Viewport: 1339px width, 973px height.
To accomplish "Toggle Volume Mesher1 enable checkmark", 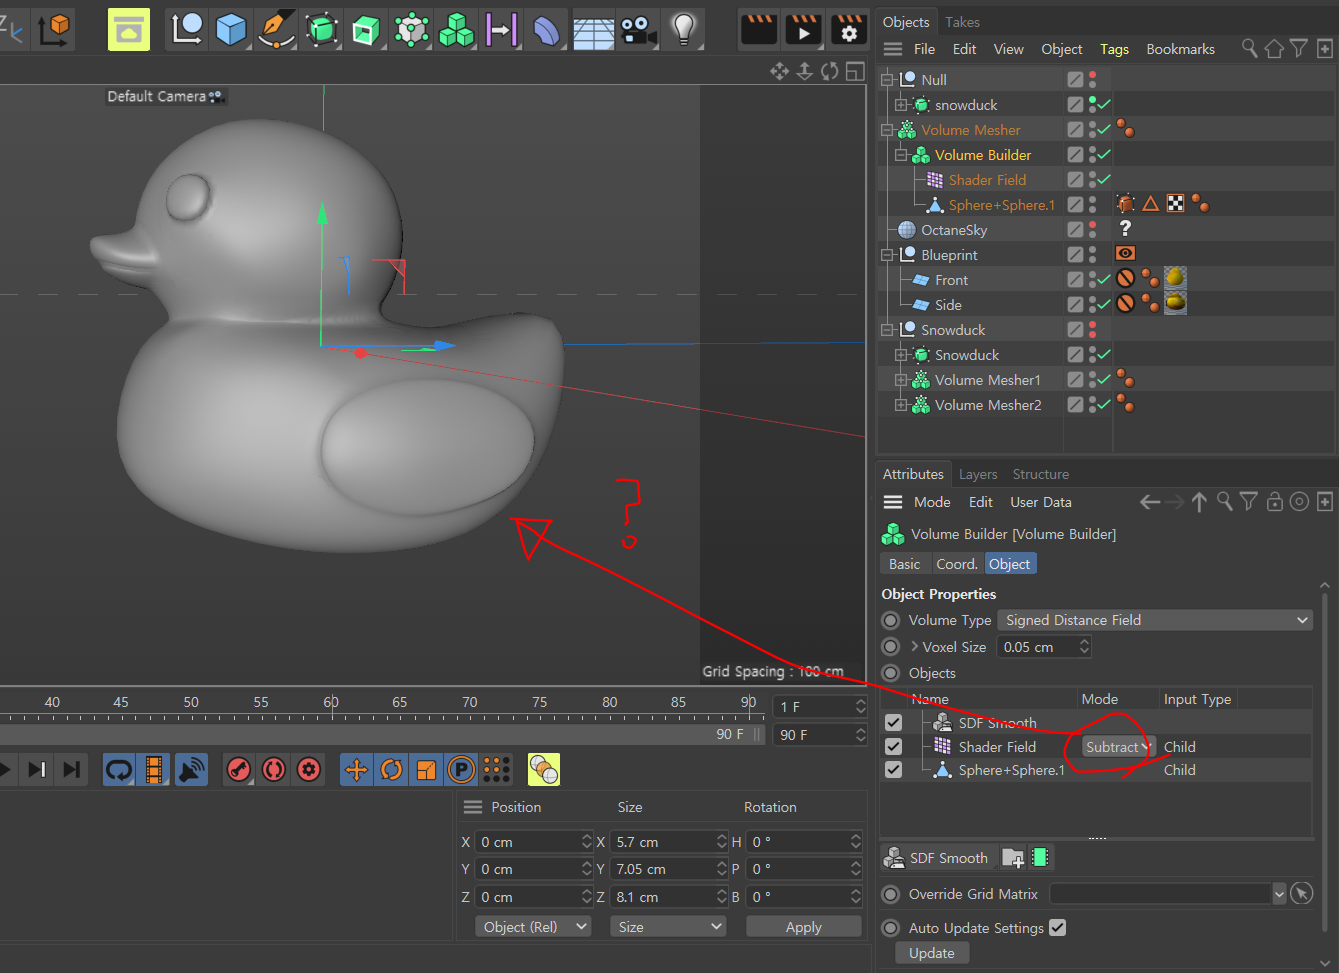I will (x=1103, y=379).
